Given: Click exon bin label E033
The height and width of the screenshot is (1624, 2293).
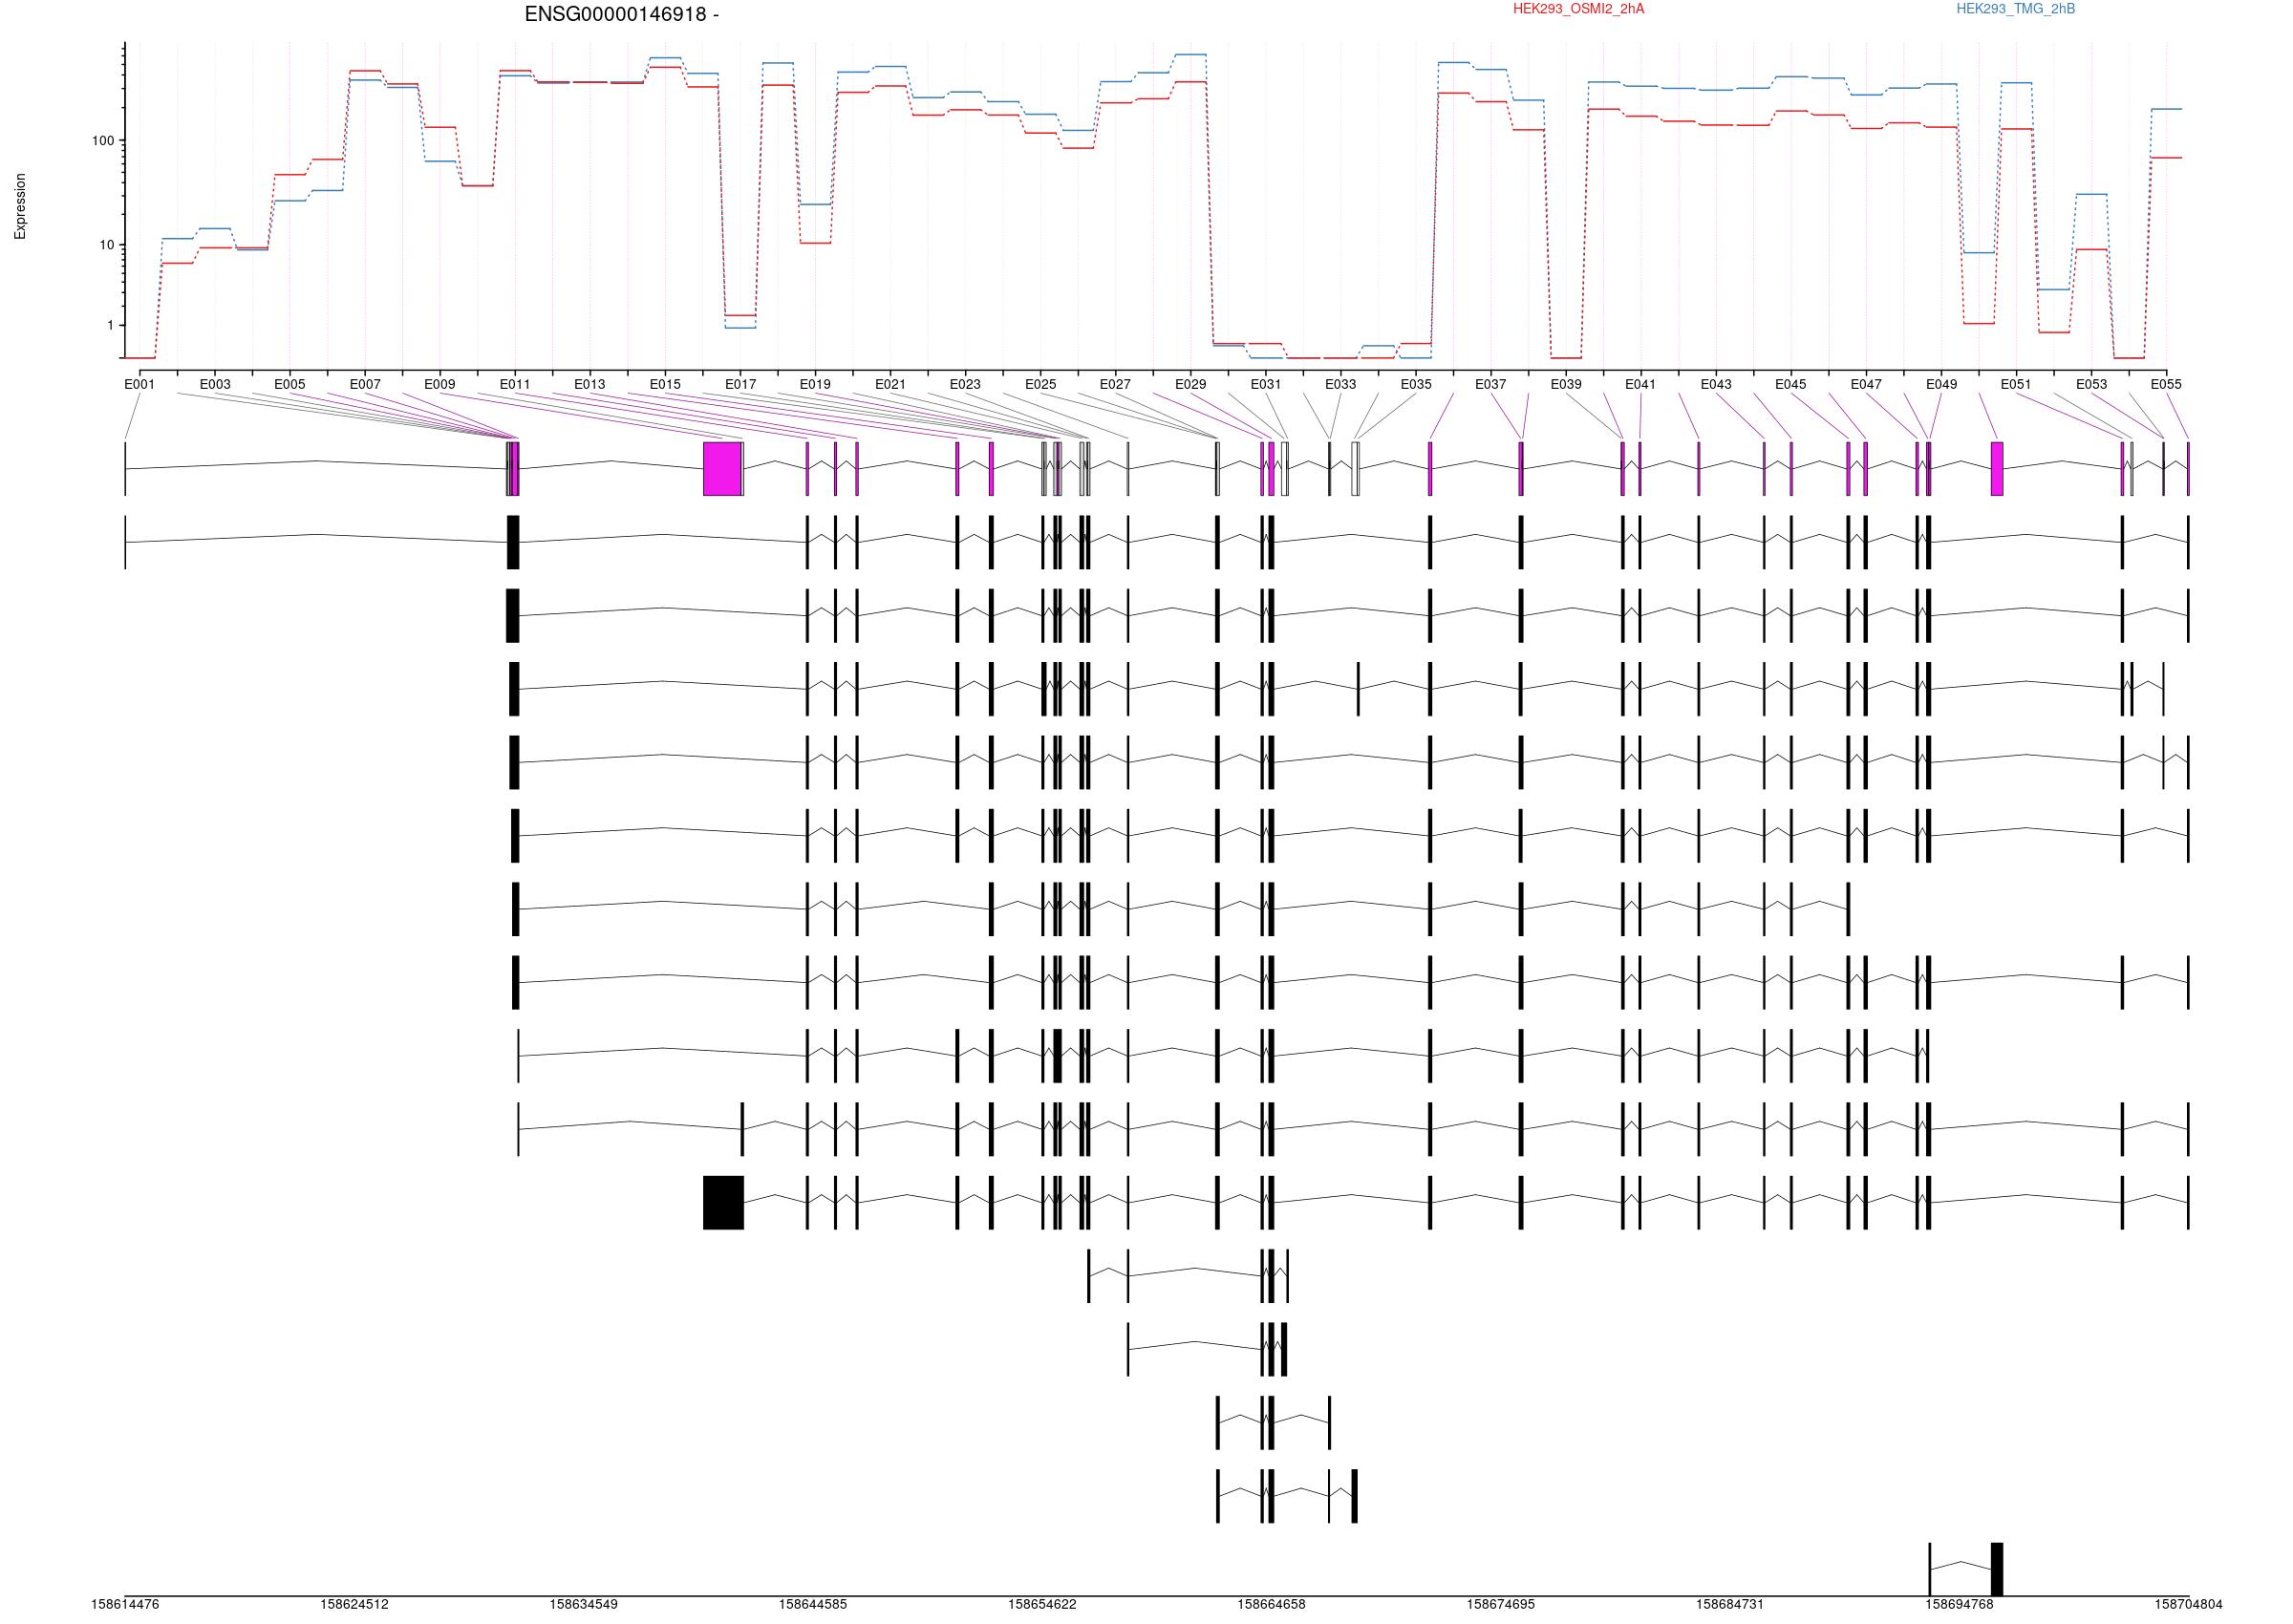Looking at the screenshot, I should click(1341, 384).
